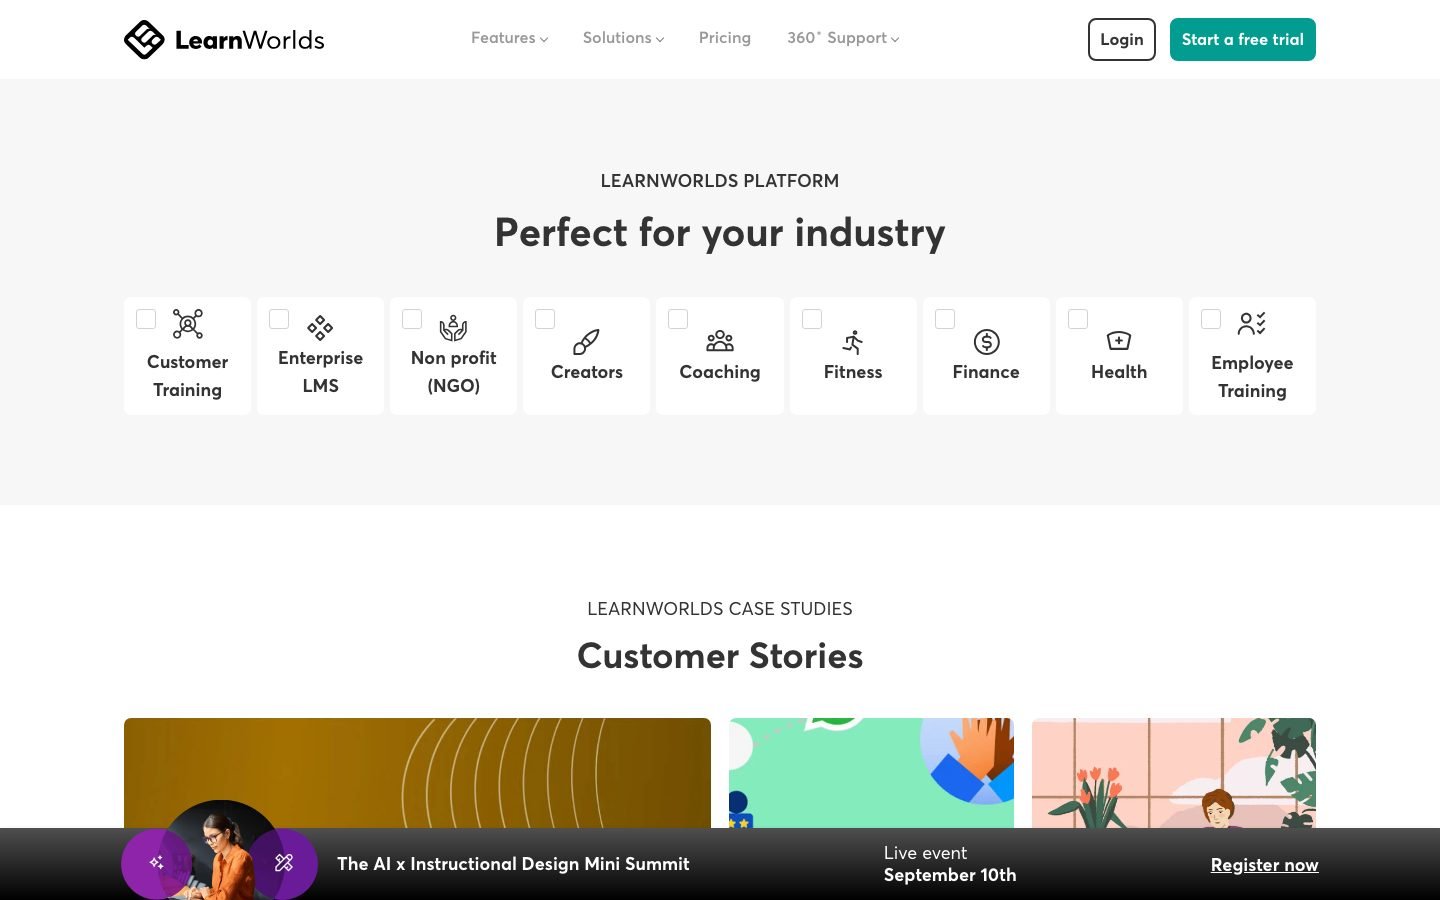Click the sparkle icon in summit banner
Viewport: 1440px width, 900px height.
coord(157,862)
